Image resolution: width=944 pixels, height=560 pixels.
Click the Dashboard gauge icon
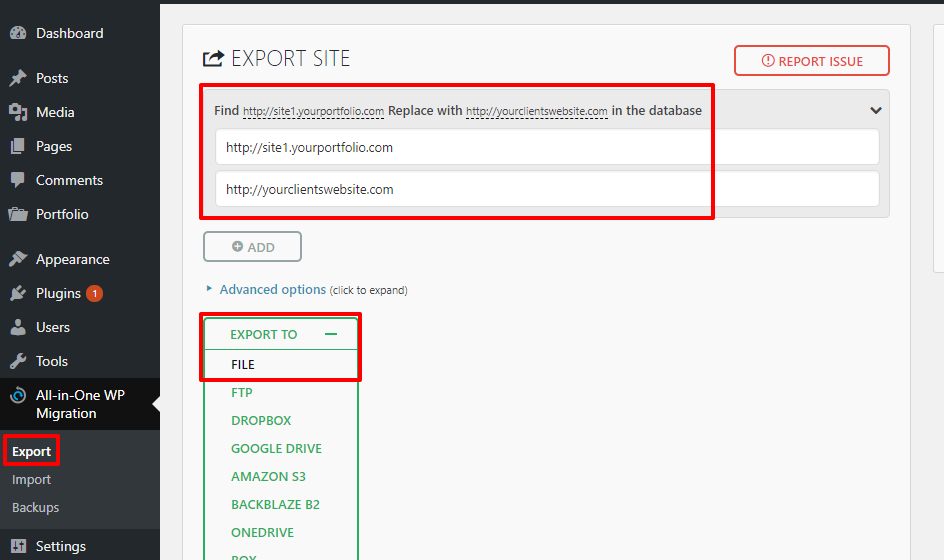click(x=18, y=33)
